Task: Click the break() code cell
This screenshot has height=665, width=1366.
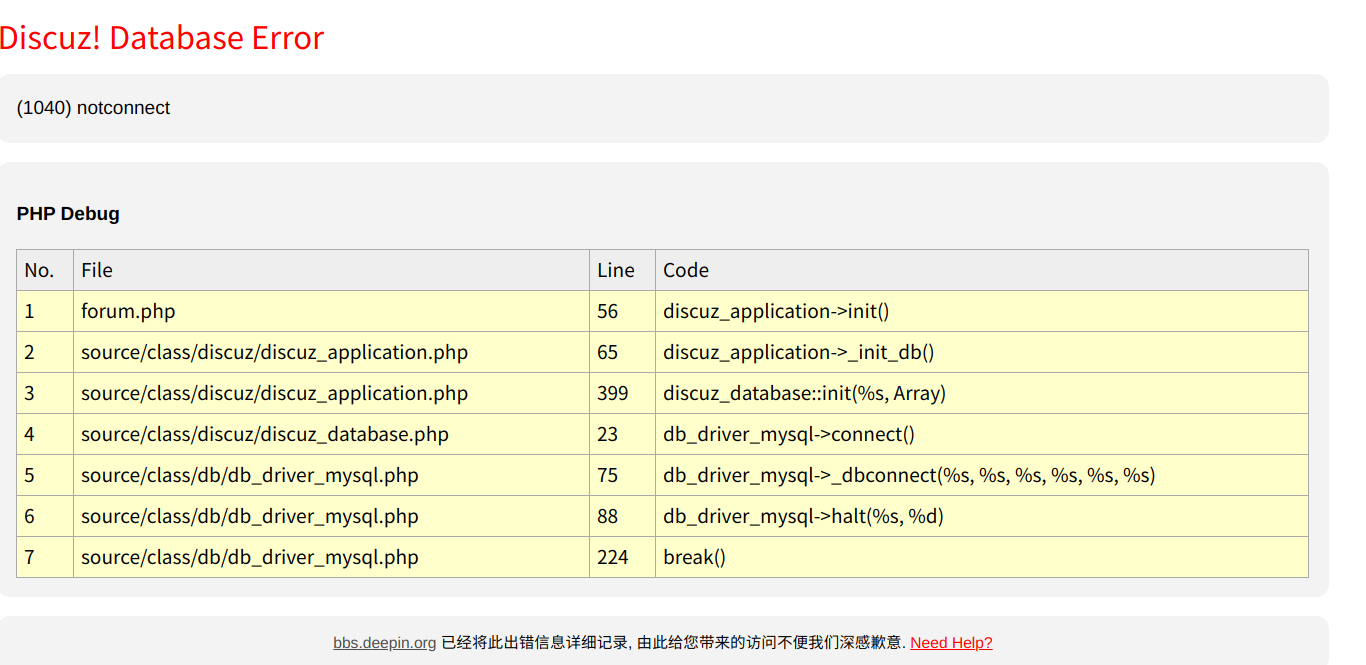Action: [982, 557]
